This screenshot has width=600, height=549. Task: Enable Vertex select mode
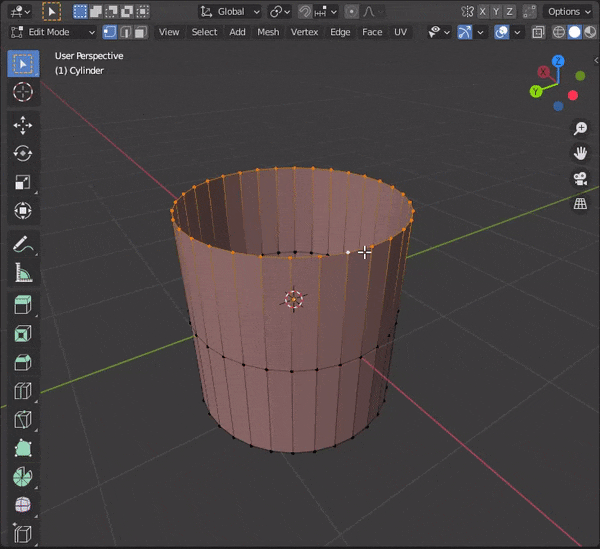point(109,32)
